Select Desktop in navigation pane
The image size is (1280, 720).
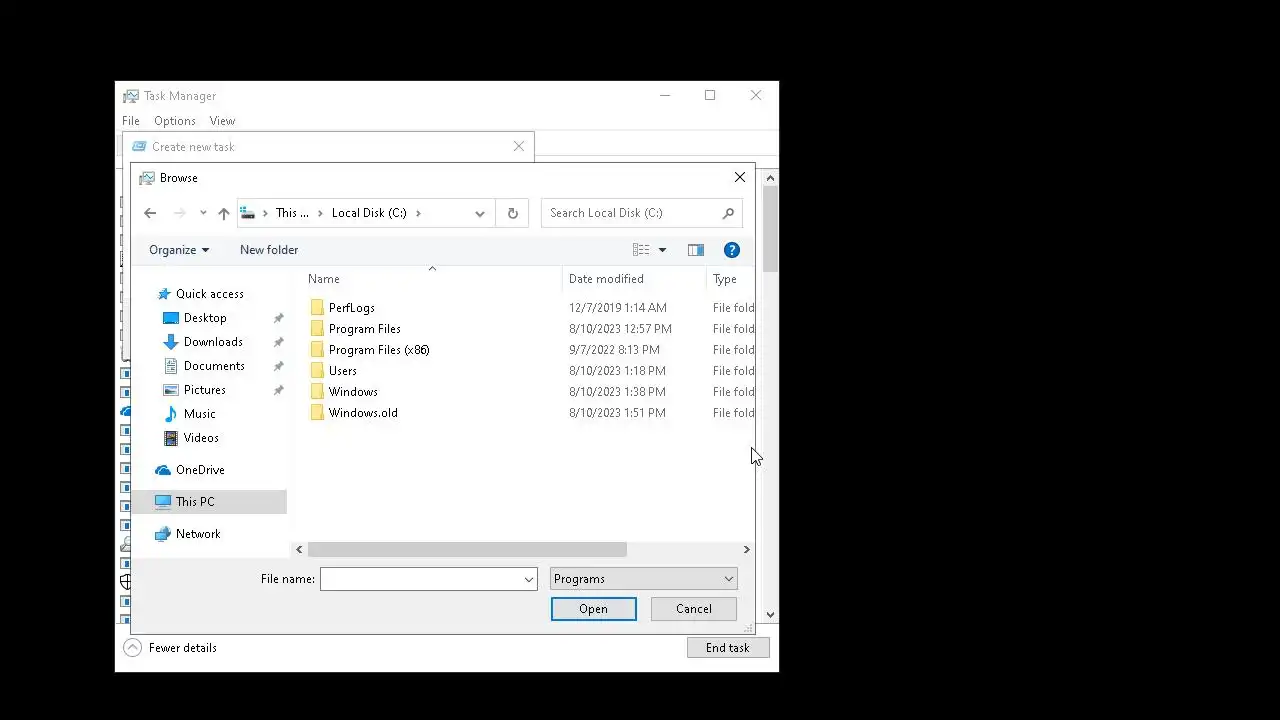coord(205,318)
